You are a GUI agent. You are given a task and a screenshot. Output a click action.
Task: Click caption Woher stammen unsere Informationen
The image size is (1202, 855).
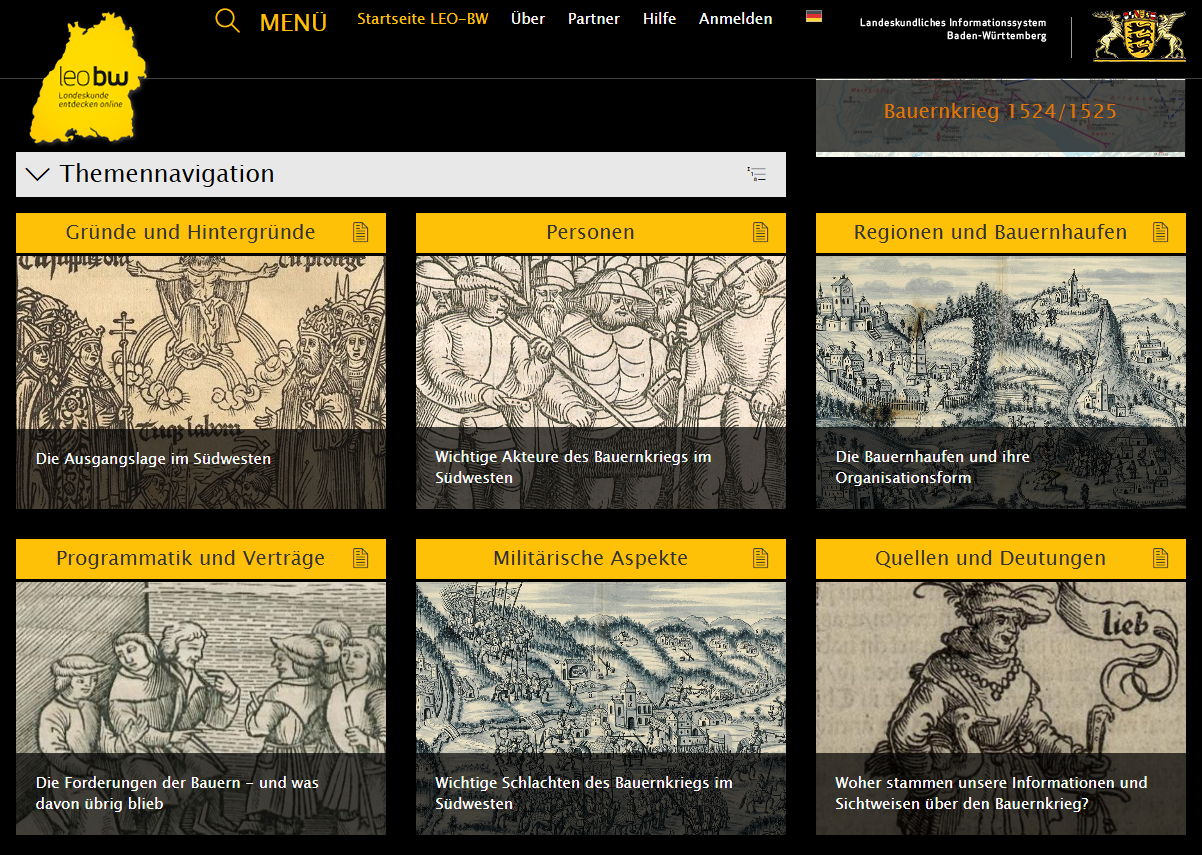tap(991, 793)
